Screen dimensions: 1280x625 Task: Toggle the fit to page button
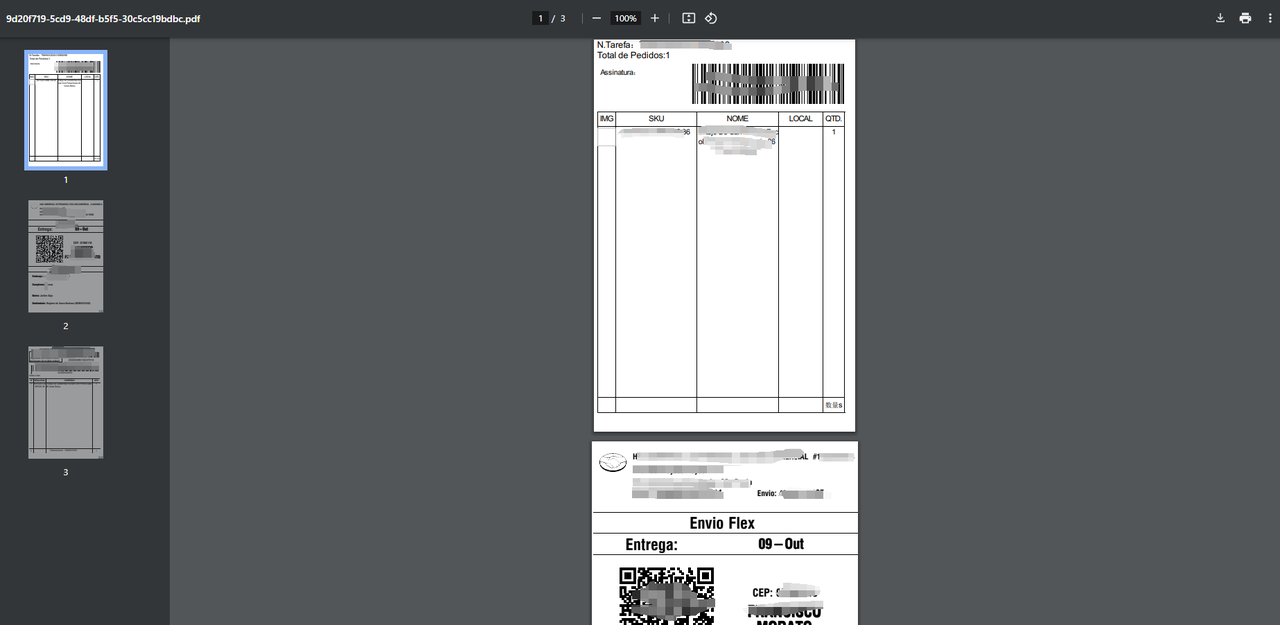click(688, 18)
